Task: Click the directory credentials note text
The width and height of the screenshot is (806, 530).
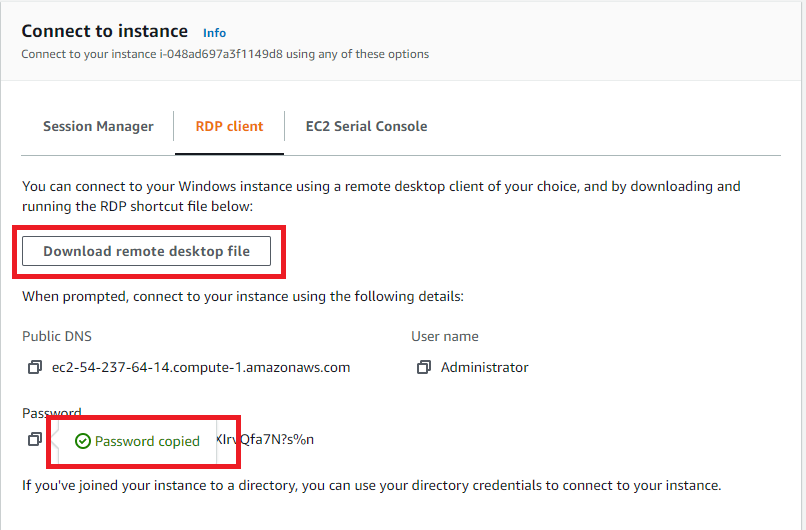Action: click(x=371, y=485)
